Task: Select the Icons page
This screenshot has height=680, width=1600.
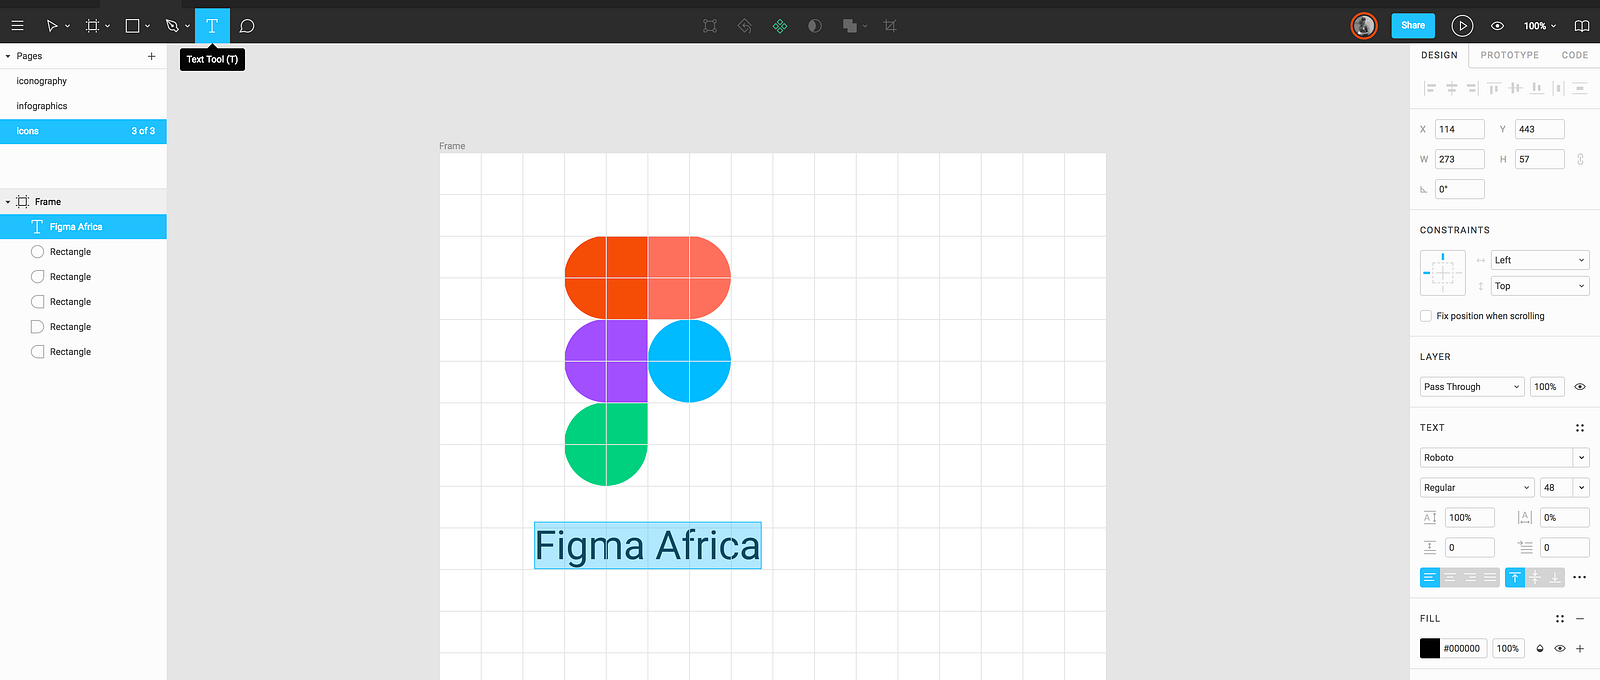Action: (83, 131)
